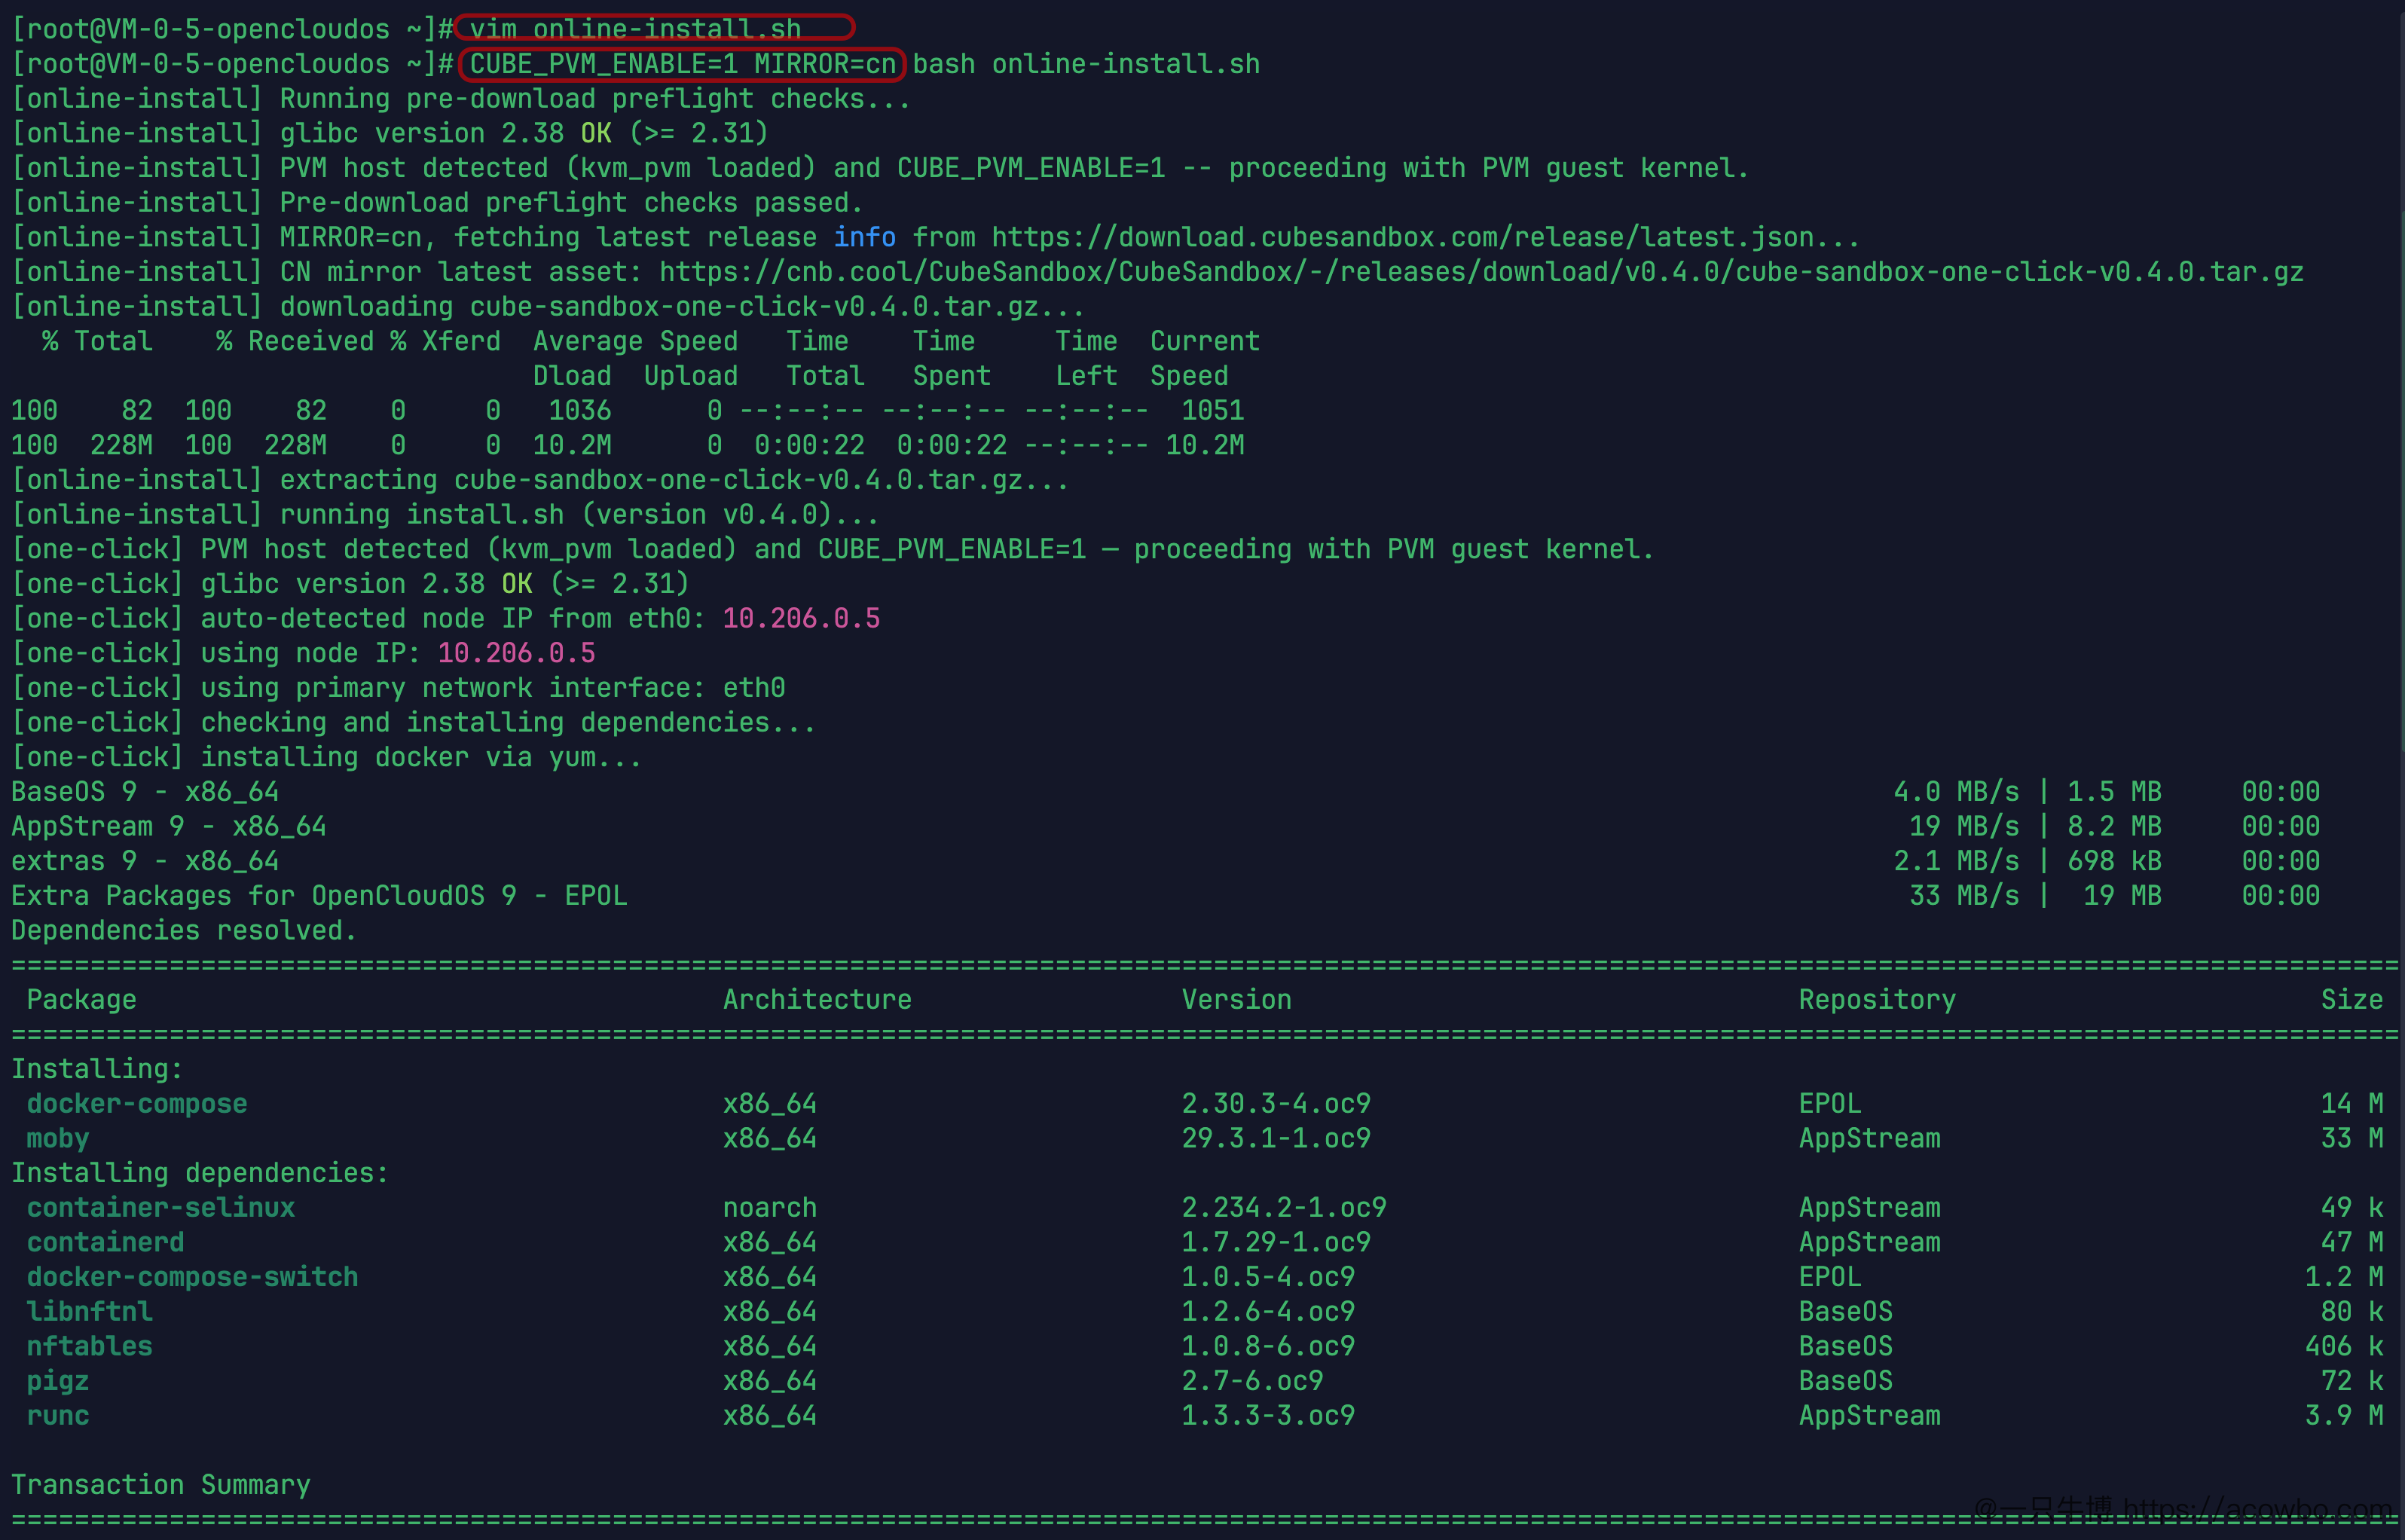Click the 'Installing dependencies:' label
The image size is (2405, 1540).
click(200, 1173)
